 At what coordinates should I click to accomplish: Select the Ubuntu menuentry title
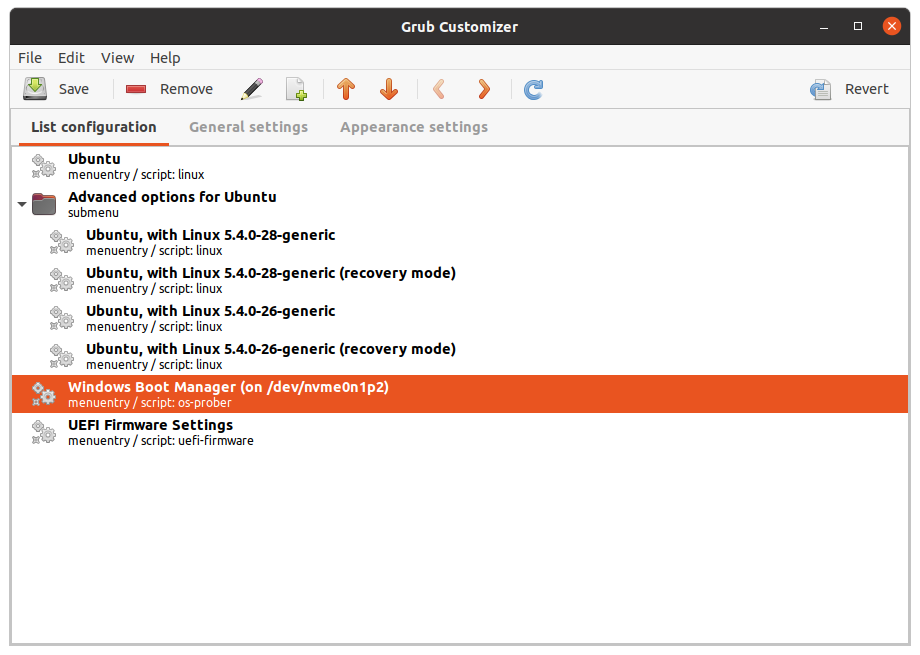pos(94,159)
